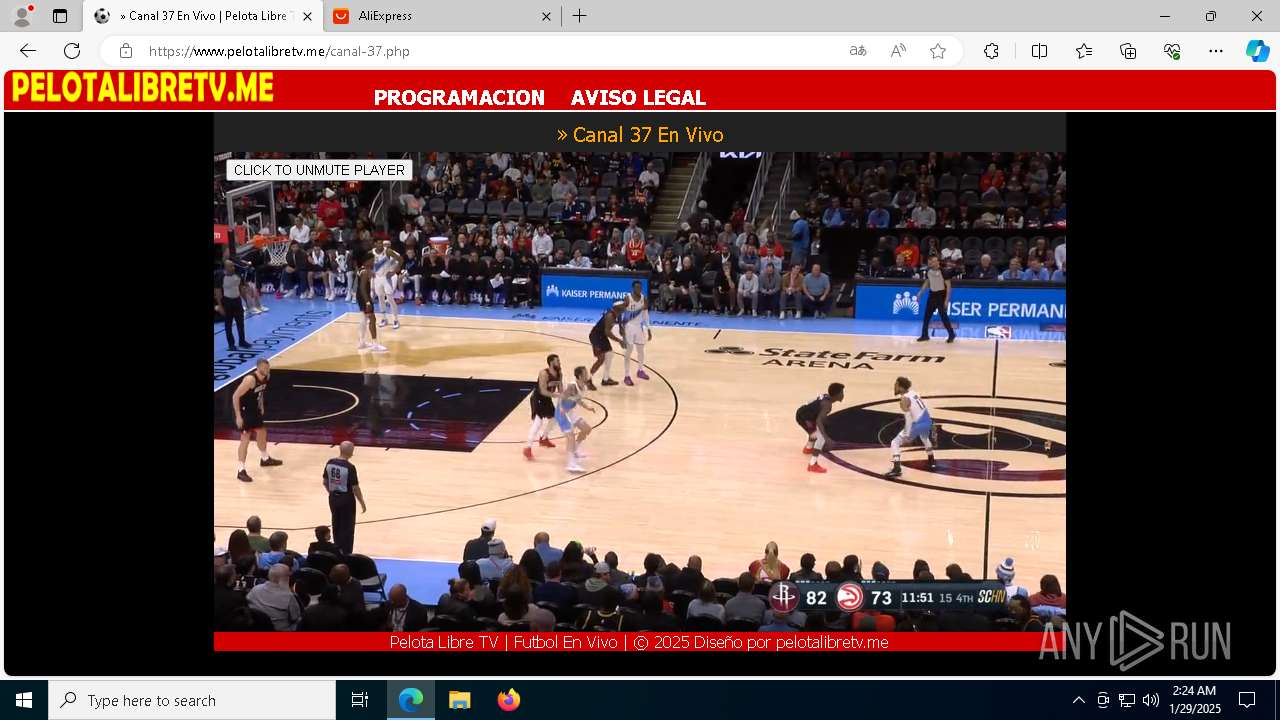Open the translate page icon
The width and height of the screenshot is (1280, 720).
pos(858,51)
